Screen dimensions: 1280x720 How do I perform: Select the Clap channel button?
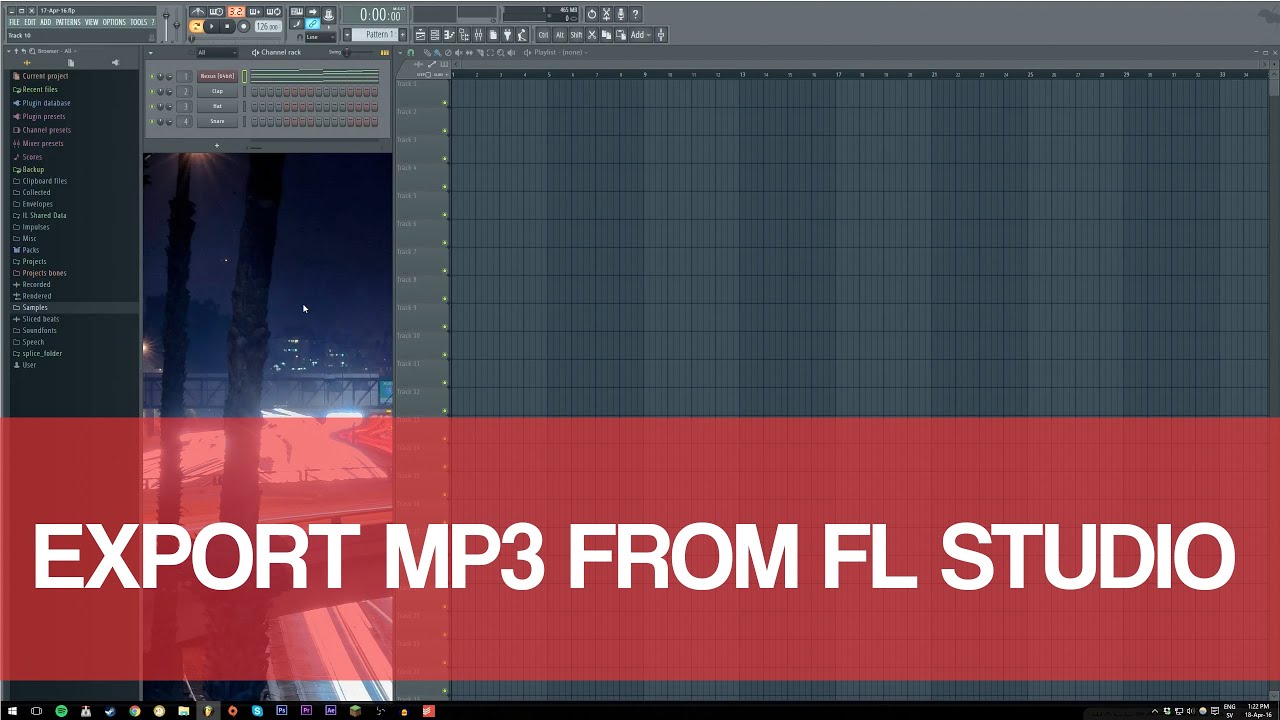217,91
